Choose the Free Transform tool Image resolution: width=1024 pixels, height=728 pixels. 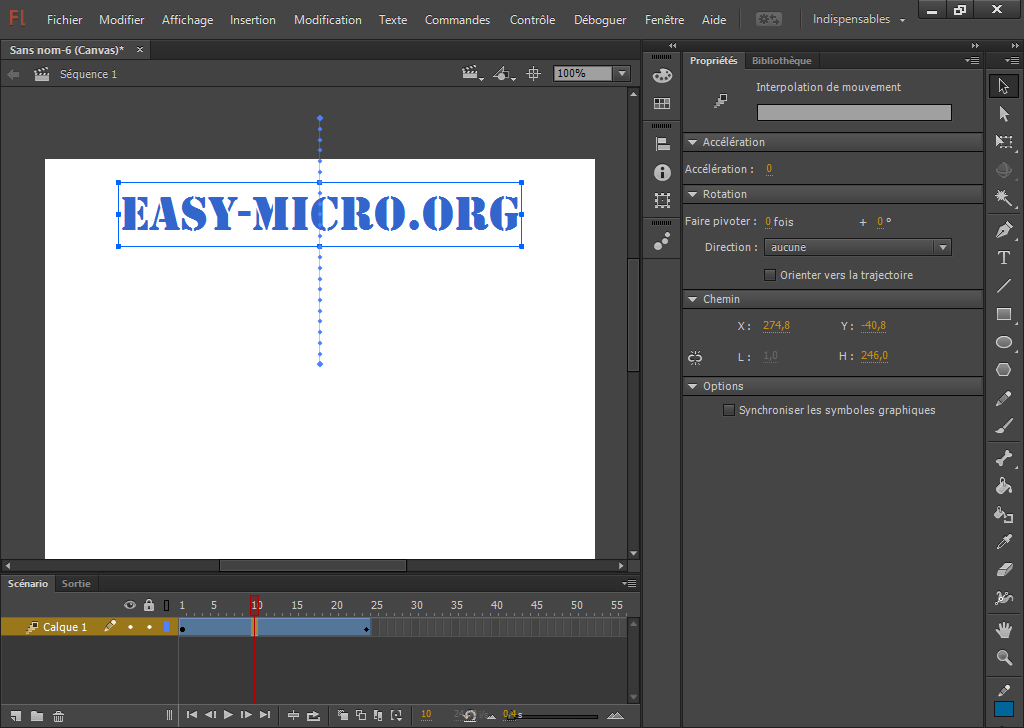1004,142
